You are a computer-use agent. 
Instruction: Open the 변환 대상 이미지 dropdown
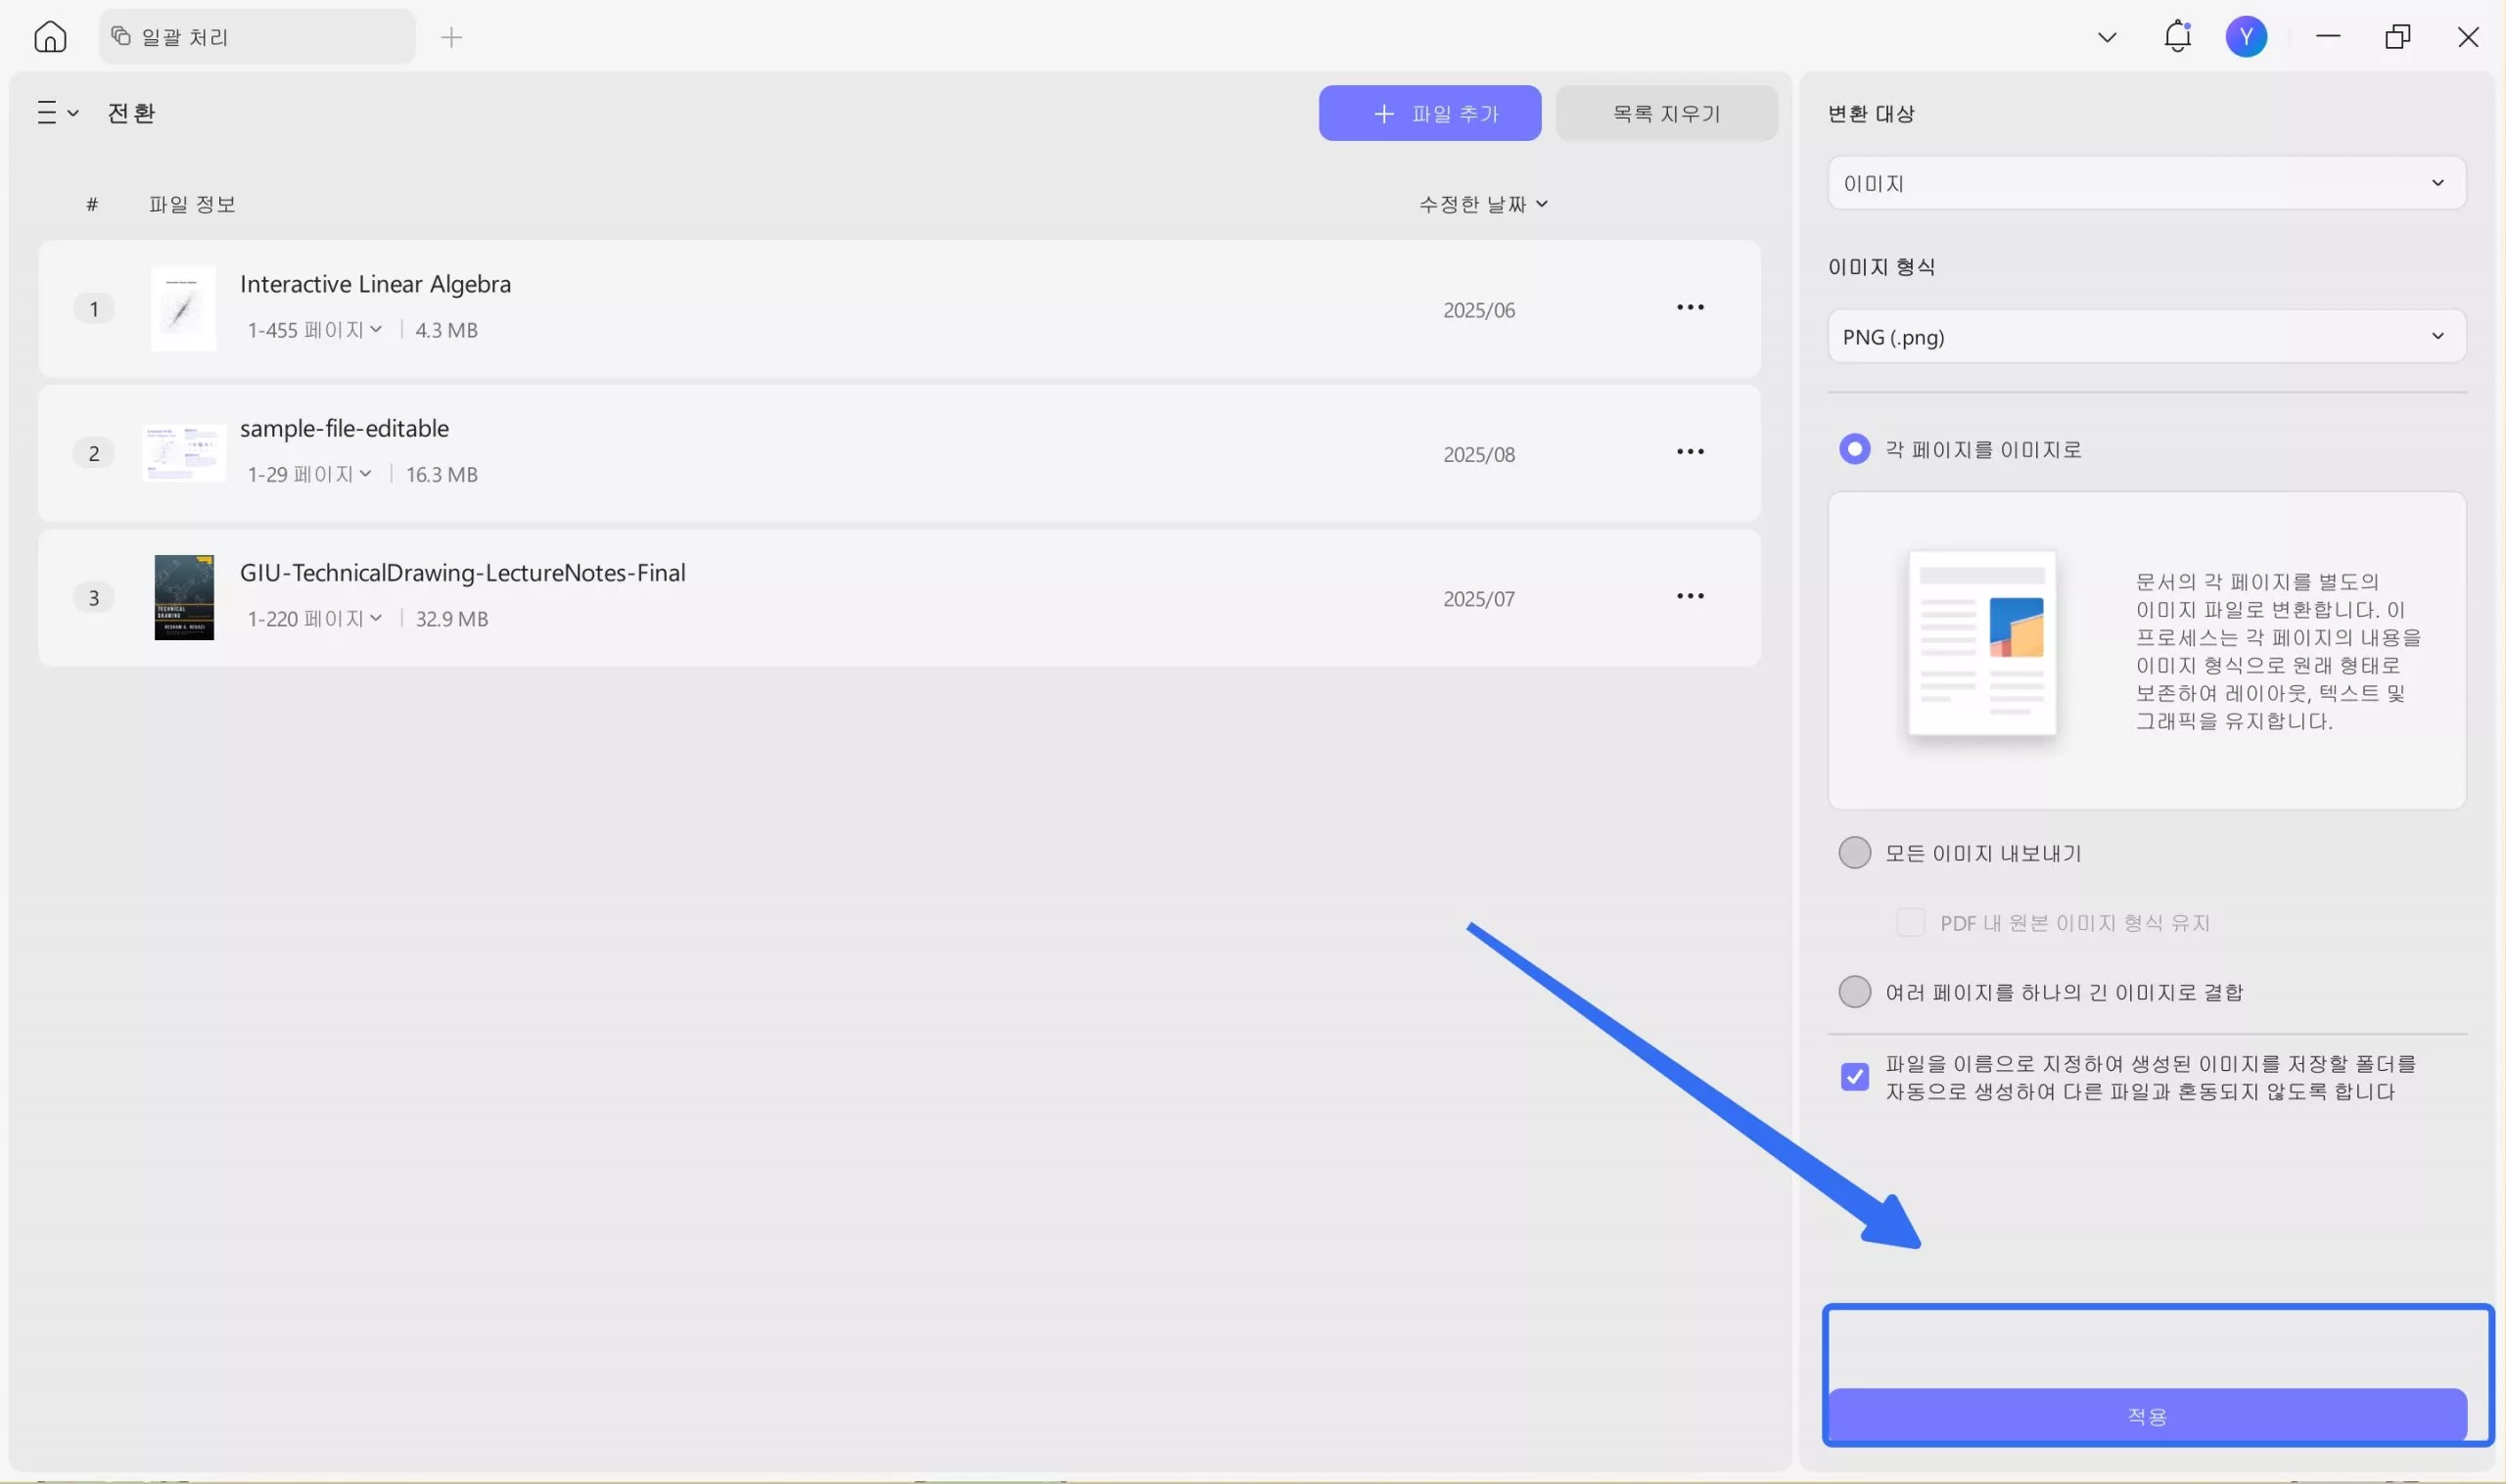[2145, 183]
